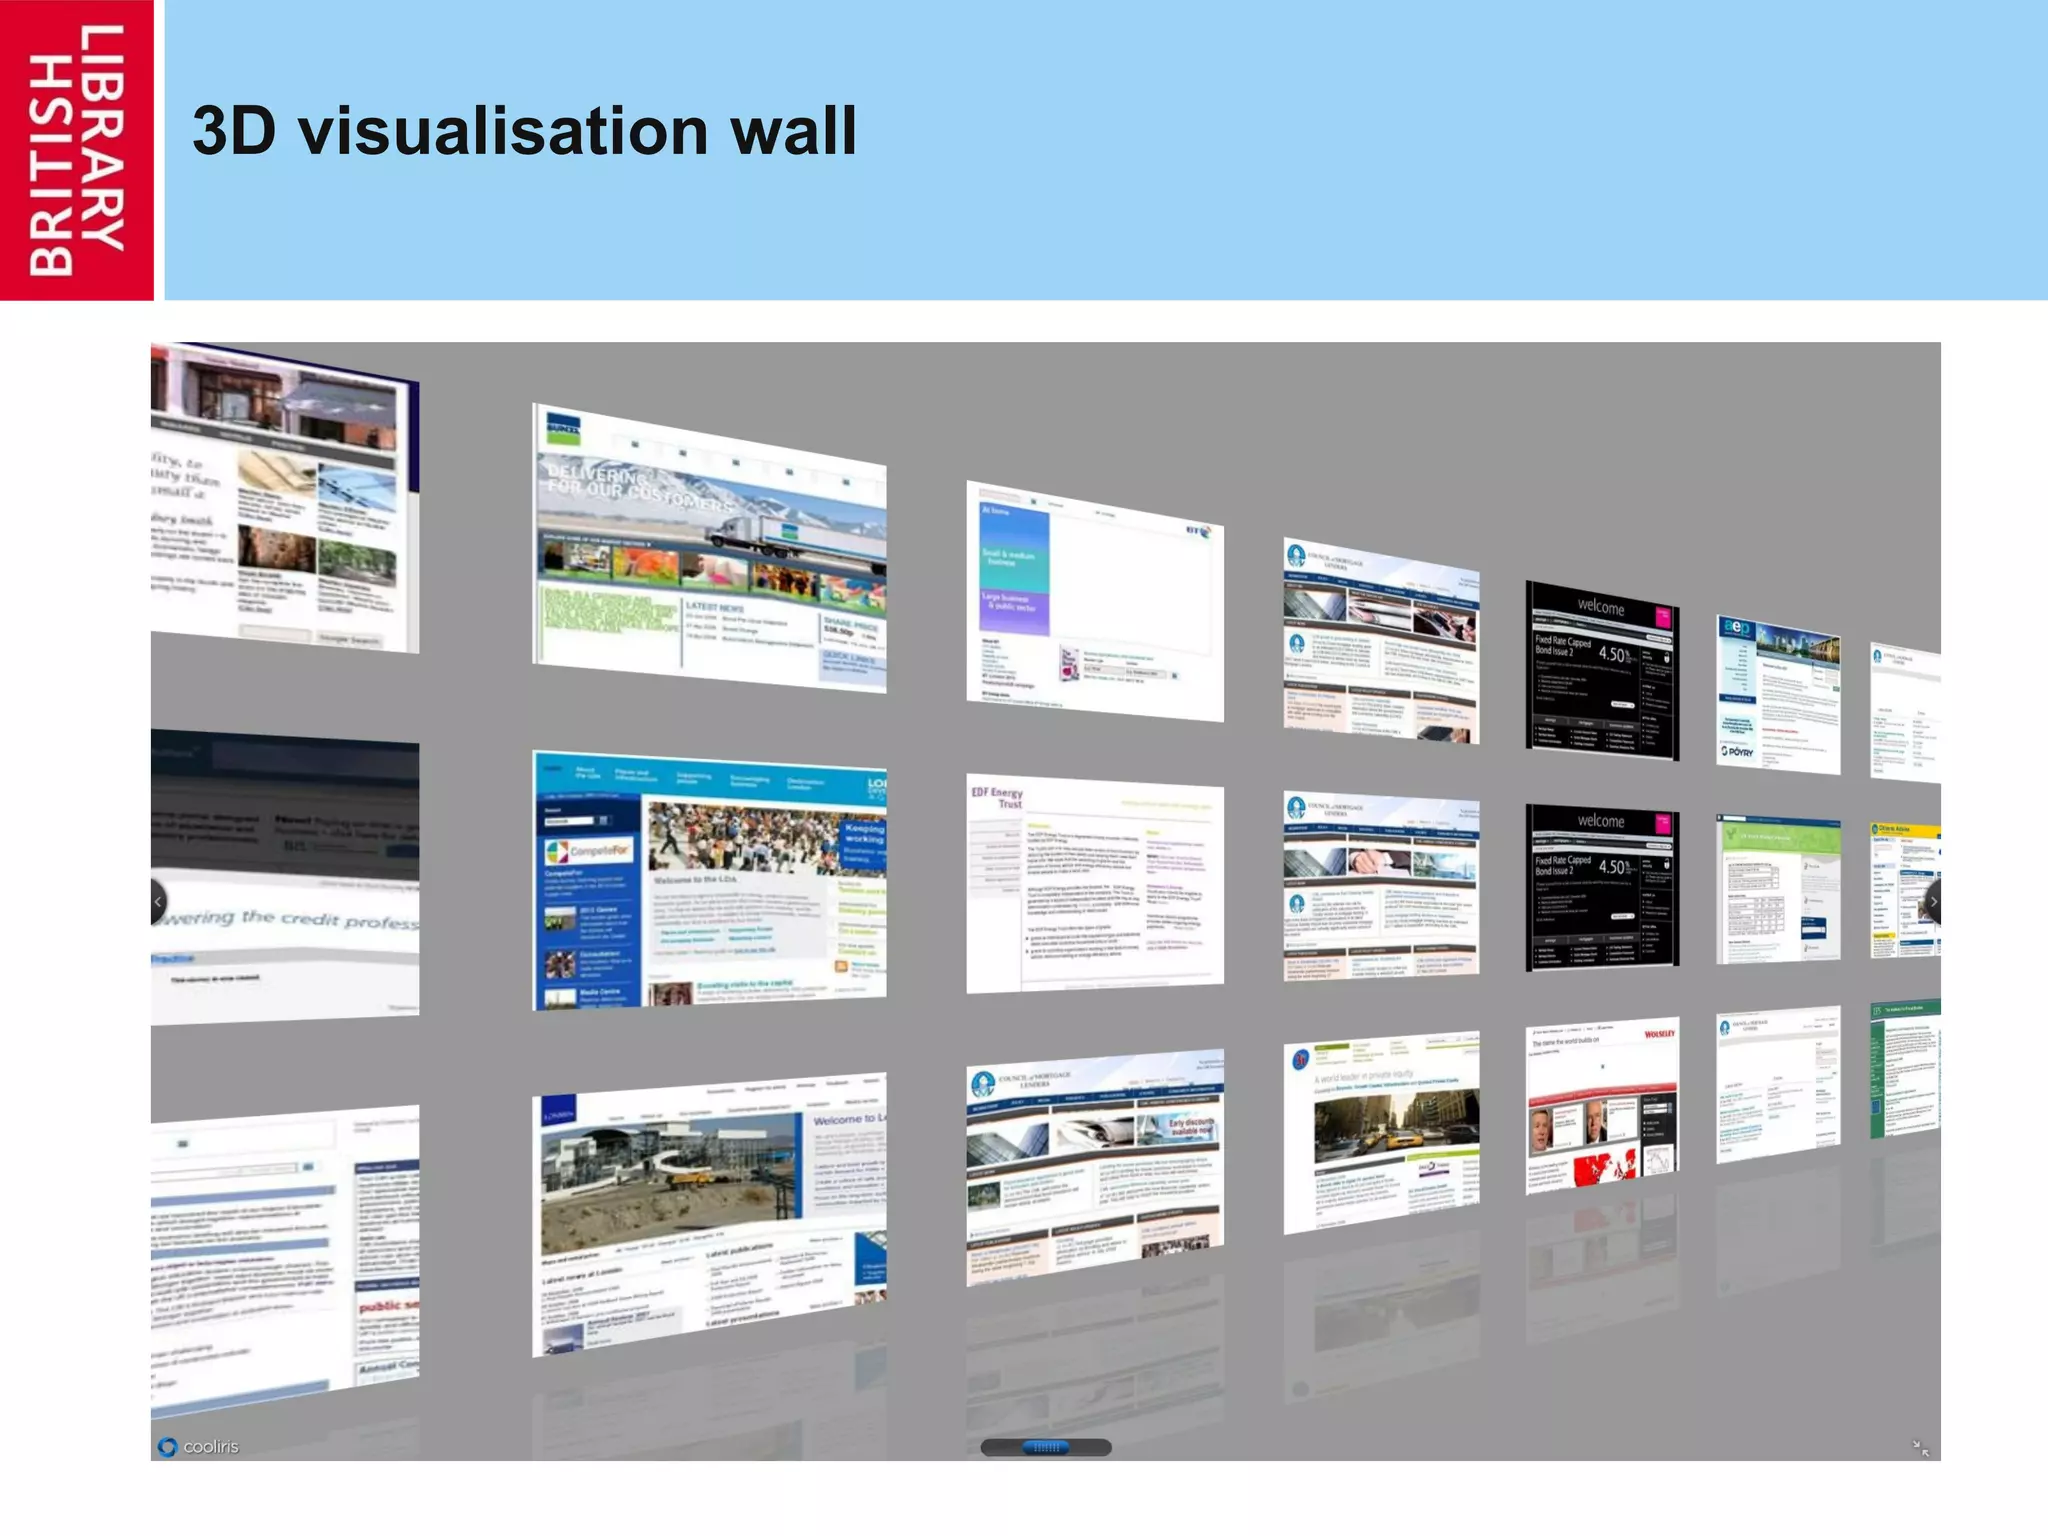Viewport: 2048px width, 1536px height.
Task: Click the wall's horizontal scrollbar thumb
Action: [x=1046, y=1446]
